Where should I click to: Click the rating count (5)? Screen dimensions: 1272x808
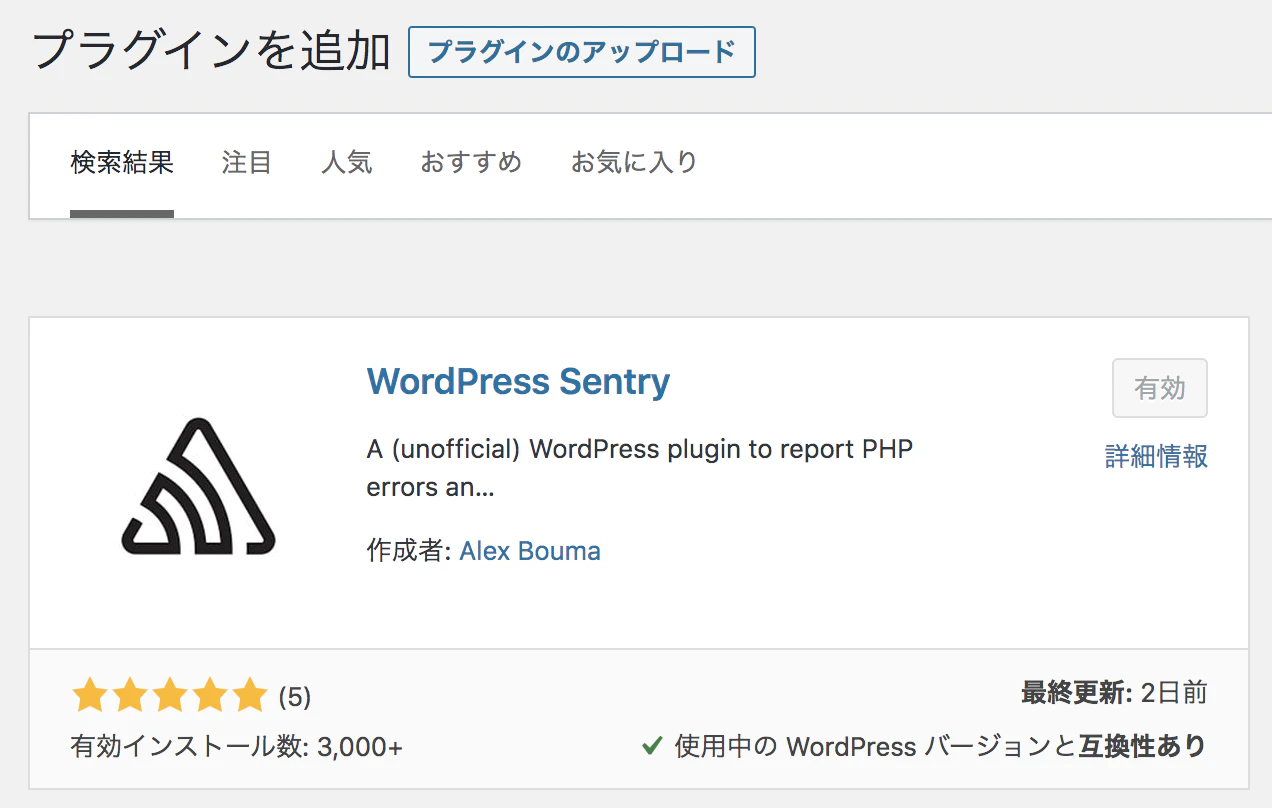[x=295, y=697]
